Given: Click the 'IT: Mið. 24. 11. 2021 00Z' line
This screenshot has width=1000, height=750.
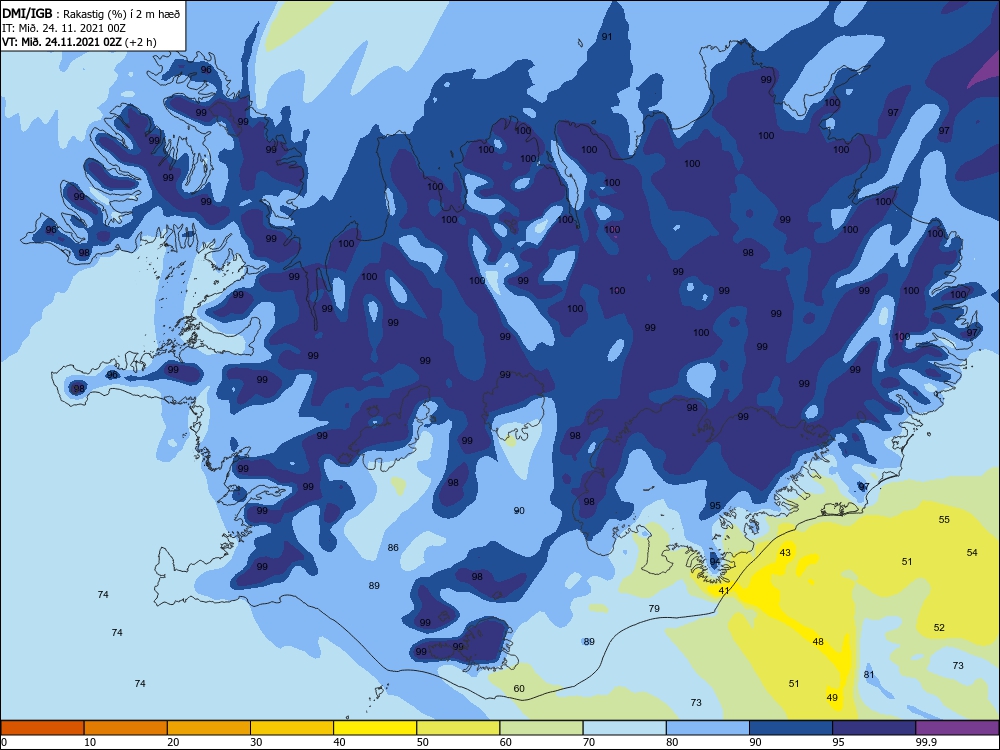Looking at the screenshot, I should (64, 28).
